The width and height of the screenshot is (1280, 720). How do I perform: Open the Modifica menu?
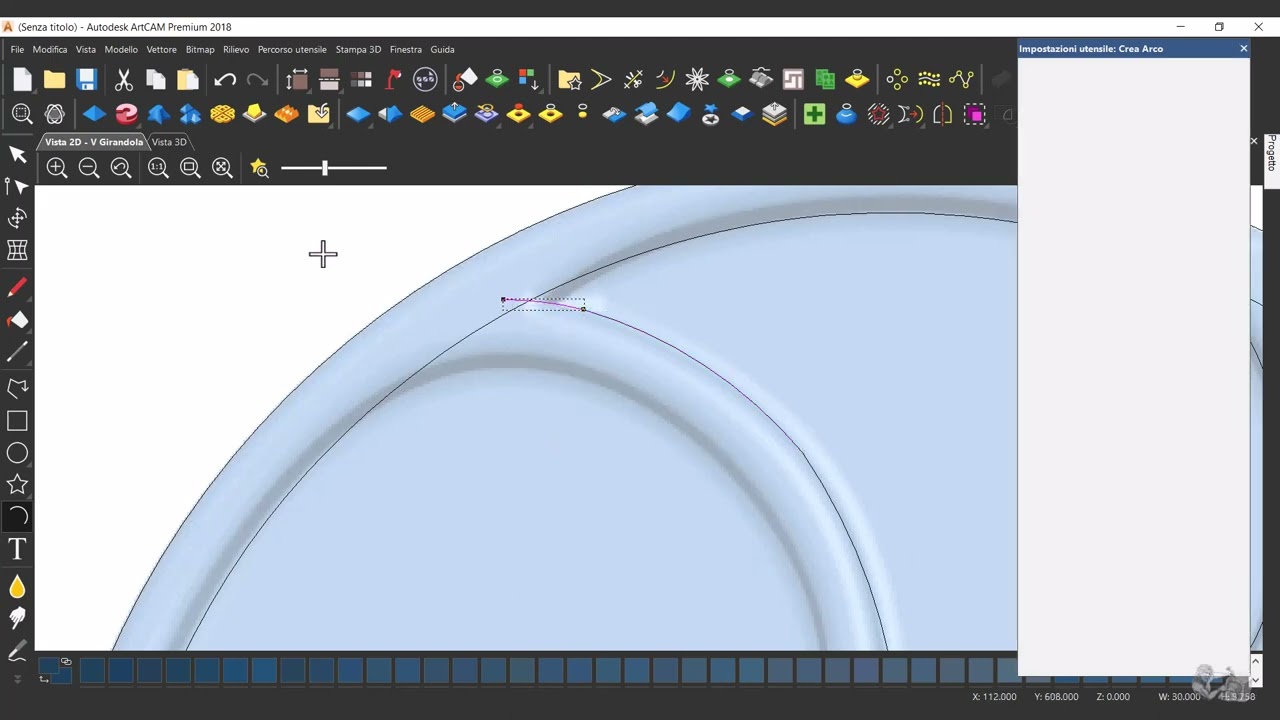pos(50,49)
